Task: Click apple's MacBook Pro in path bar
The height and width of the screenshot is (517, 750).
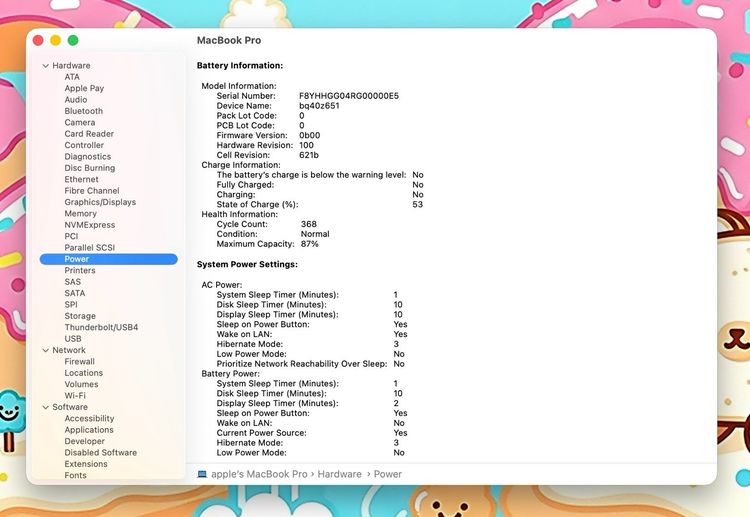Action: coord(259,474)
